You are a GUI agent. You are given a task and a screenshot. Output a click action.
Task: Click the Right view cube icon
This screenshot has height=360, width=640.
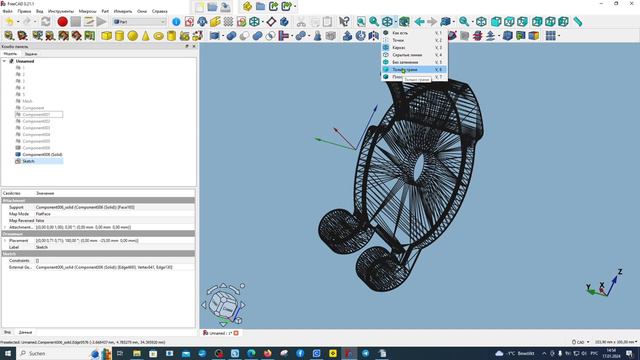[x=522, y=22]
